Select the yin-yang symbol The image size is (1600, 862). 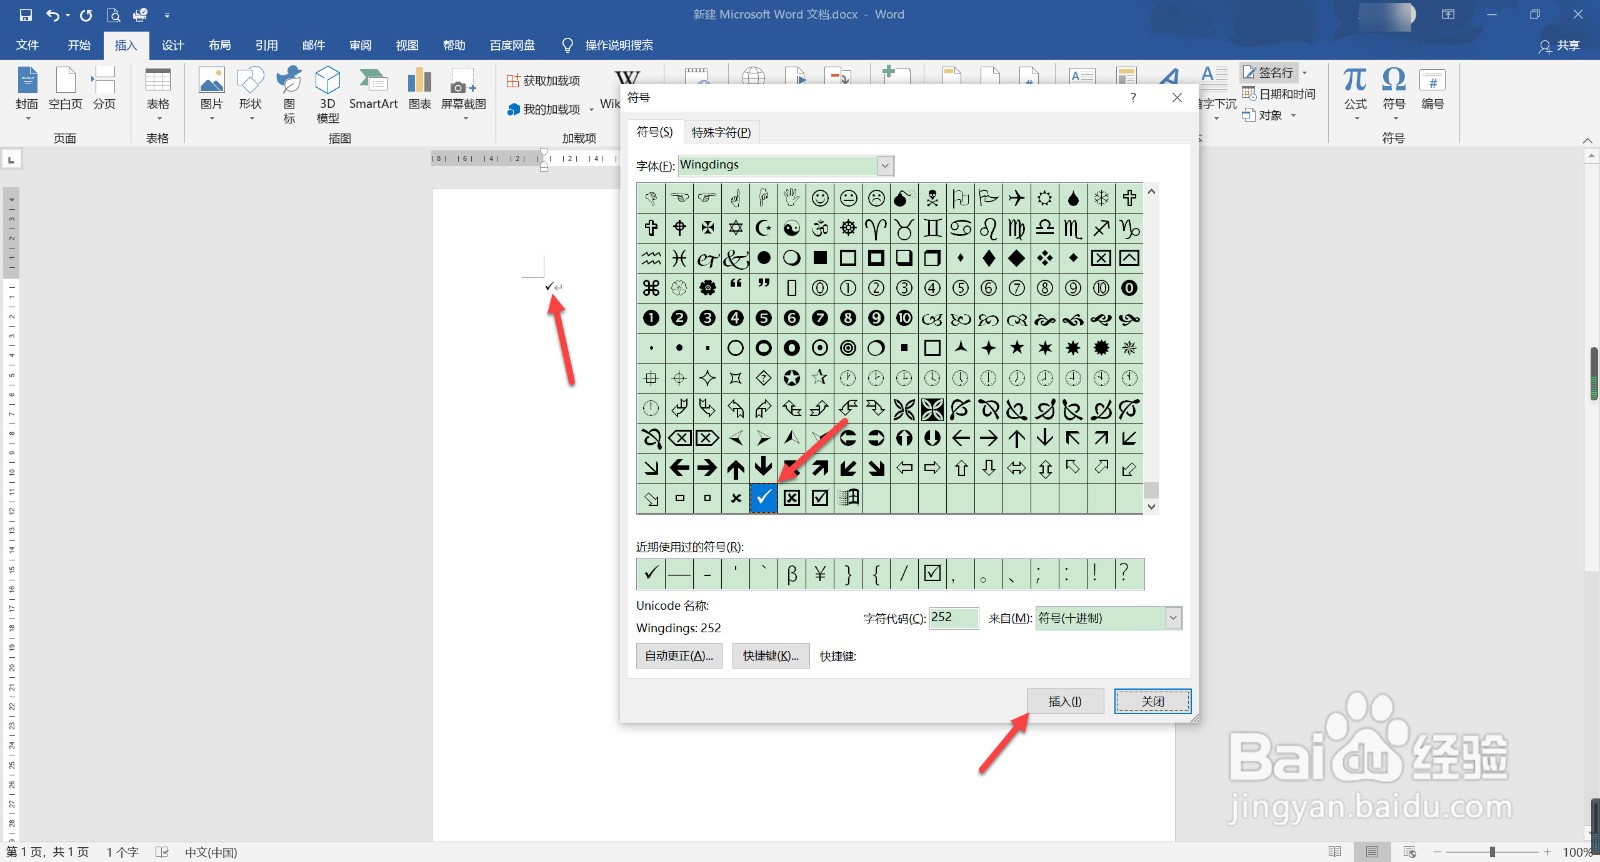point(792,228)
